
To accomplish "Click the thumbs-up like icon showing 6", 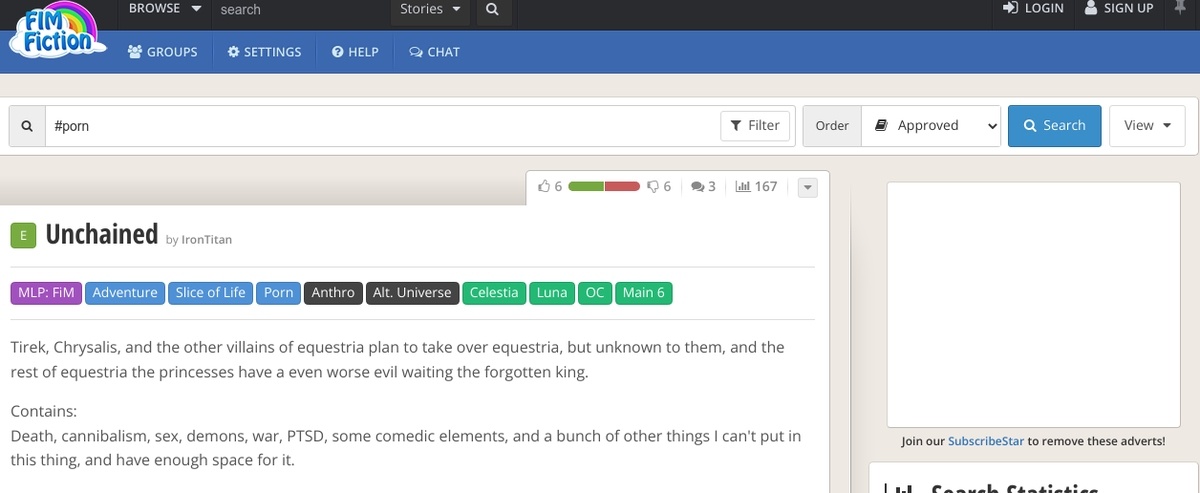I will 544,186.
